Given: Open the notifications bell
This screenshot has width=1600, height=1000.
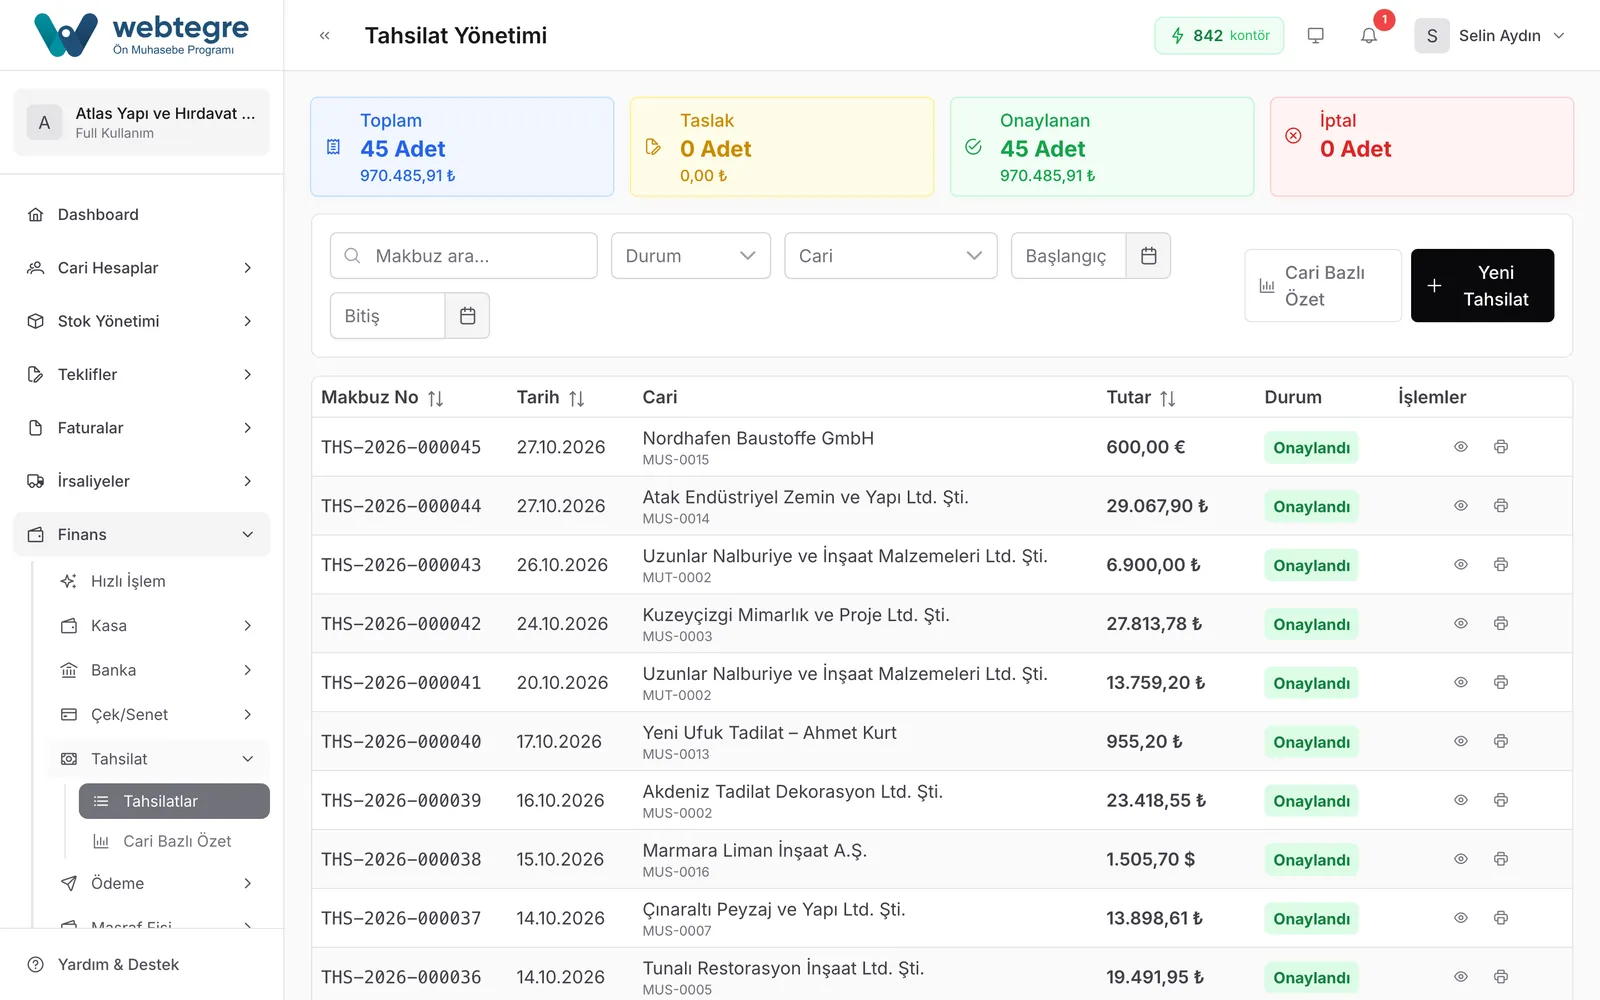Looking at the screenshot, I should pos(1369,36).
